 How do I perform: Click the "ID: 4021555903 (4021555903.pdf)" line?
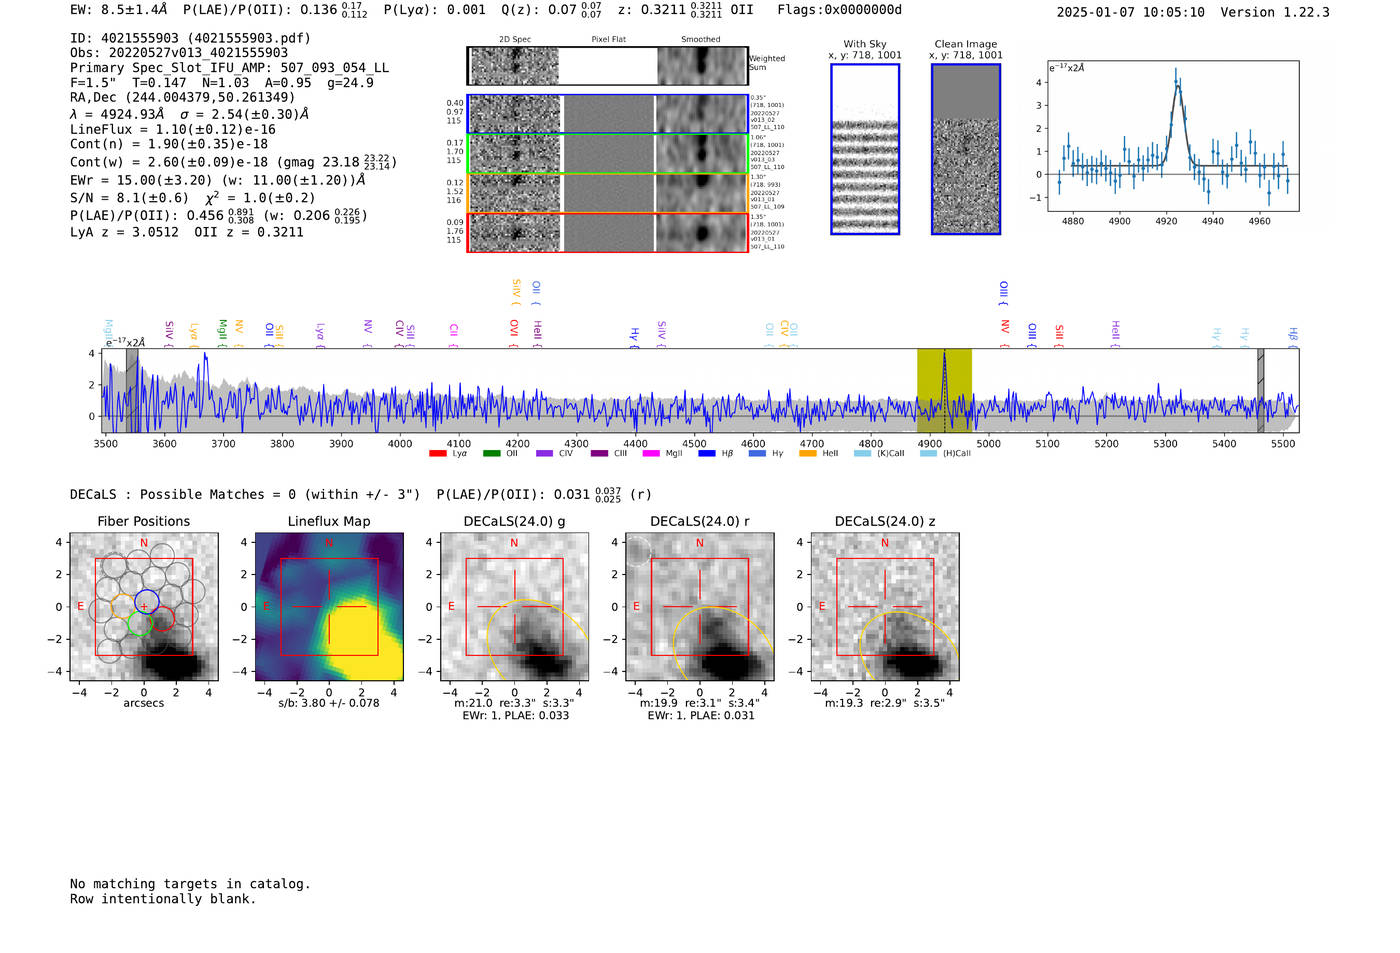(190, 38)
